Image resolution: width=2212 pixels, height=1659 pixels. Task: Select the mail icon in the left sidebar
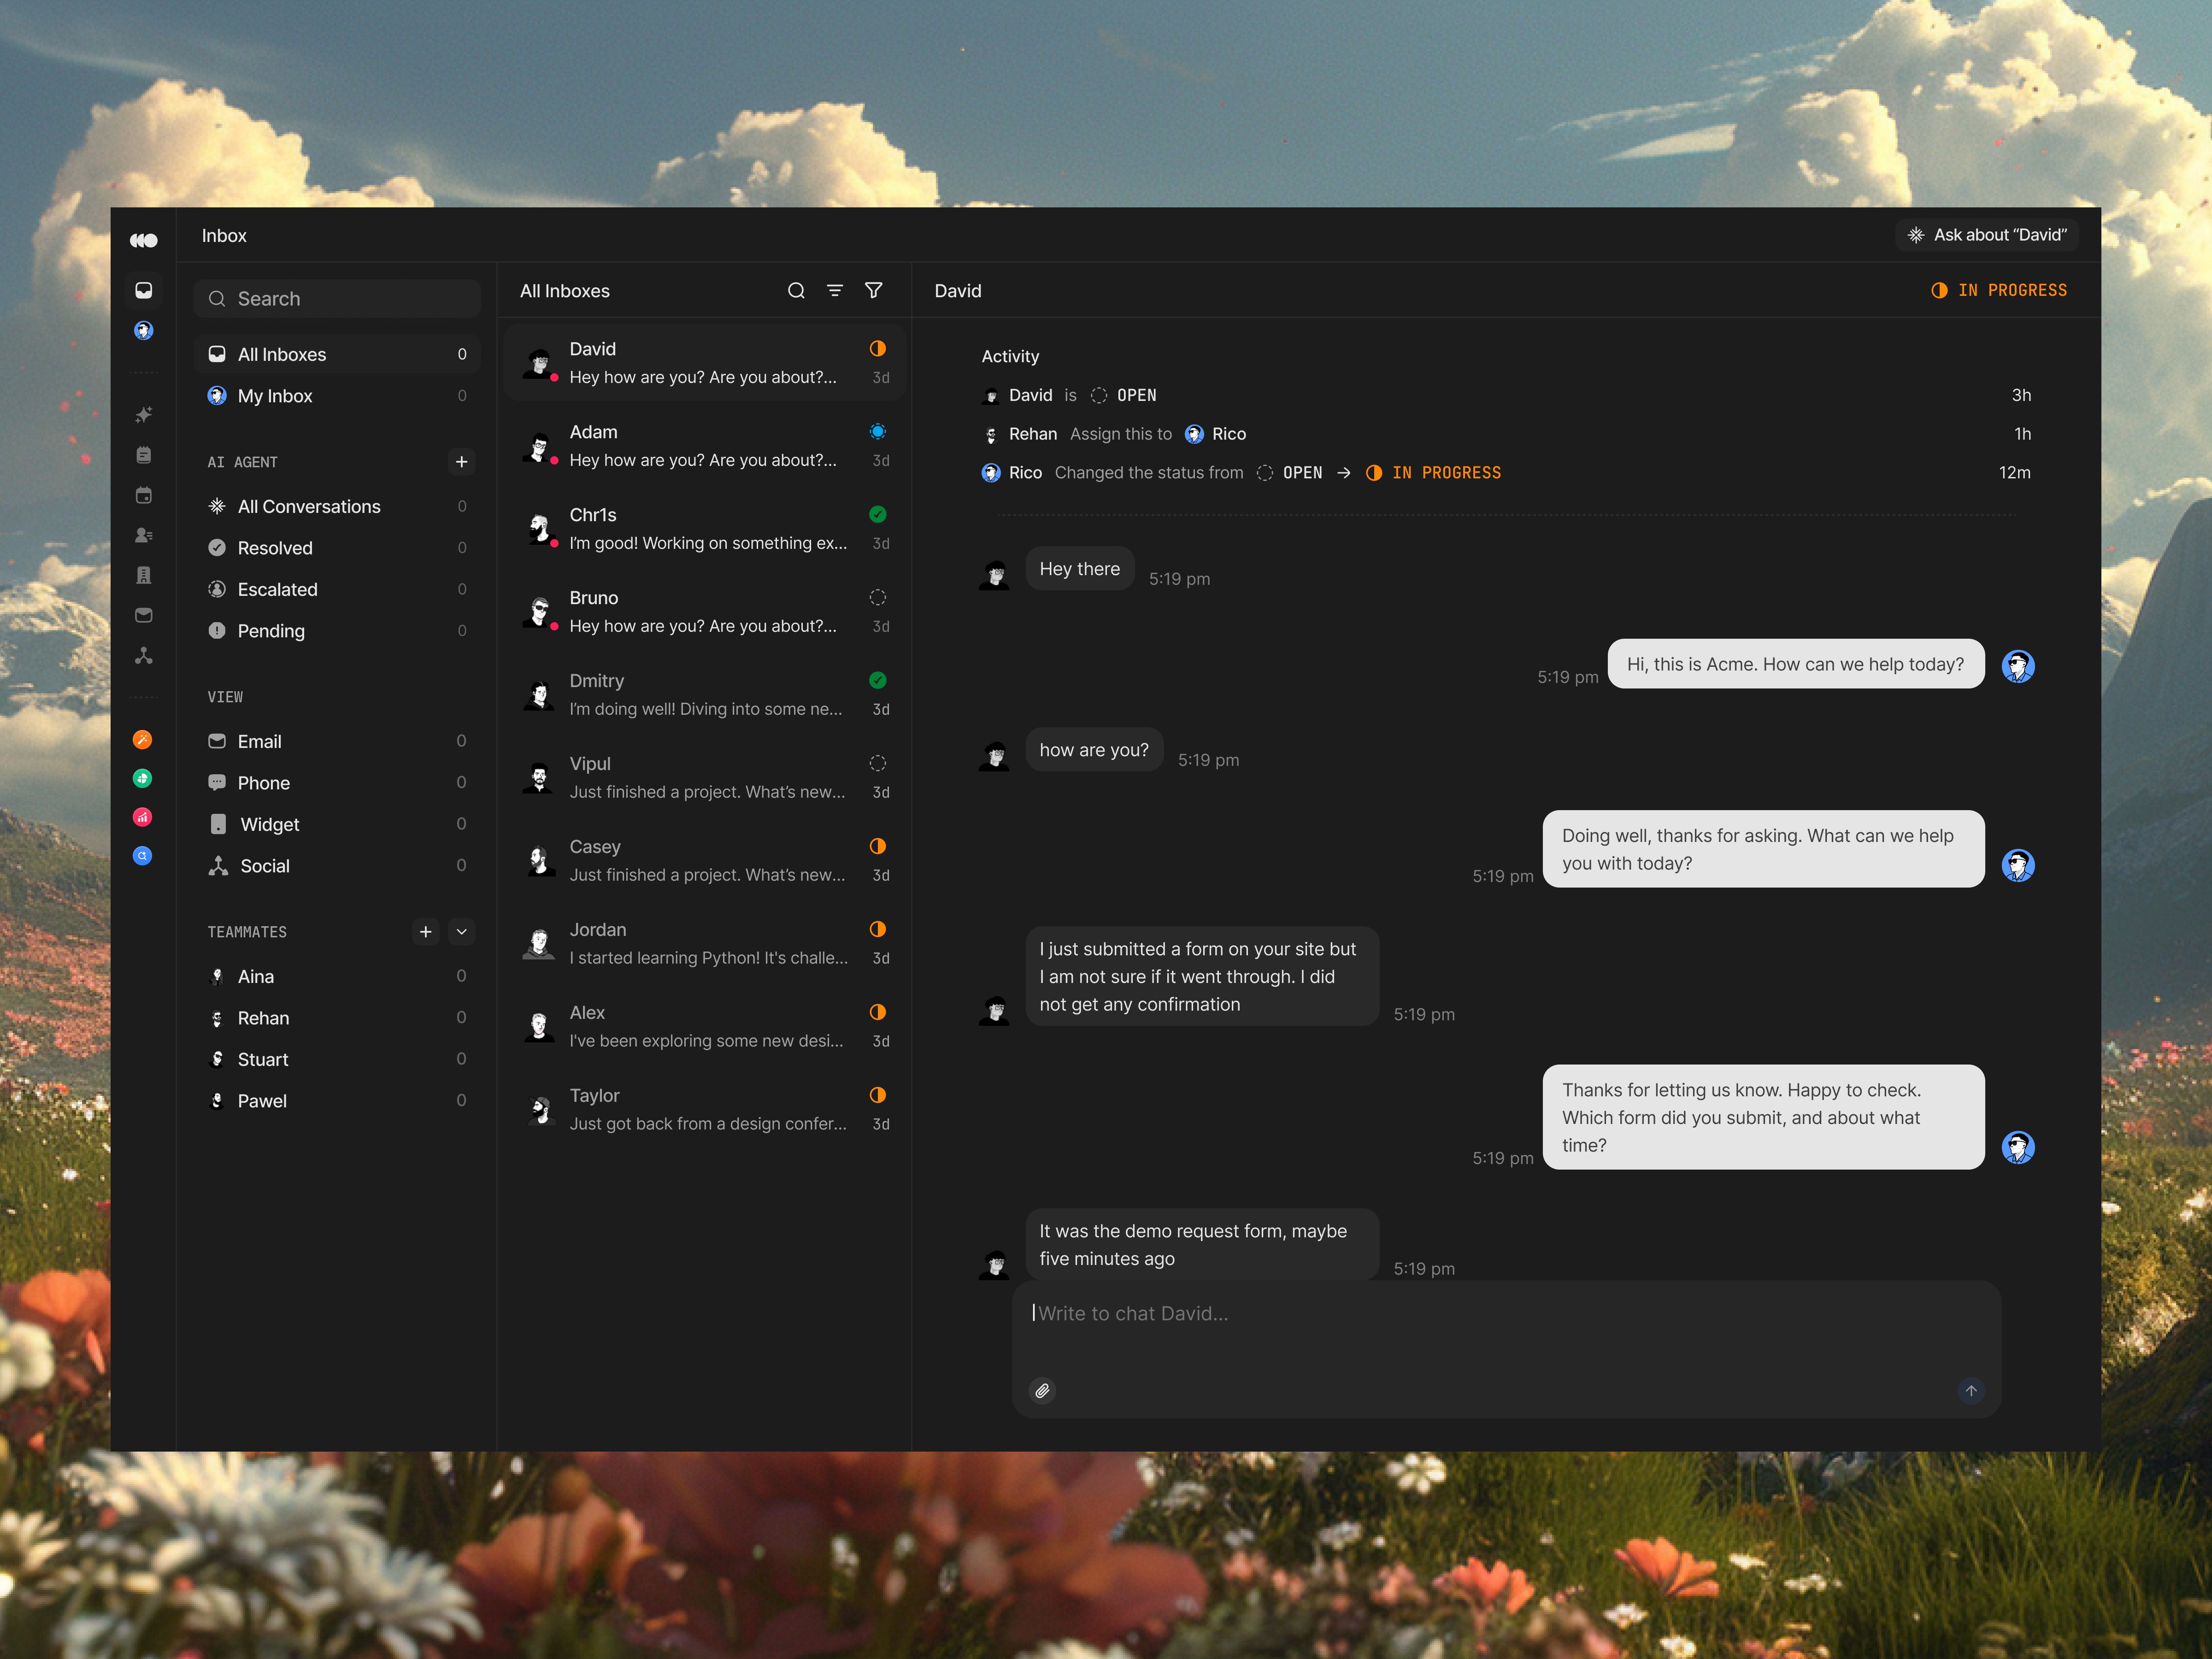click(144, 616)
